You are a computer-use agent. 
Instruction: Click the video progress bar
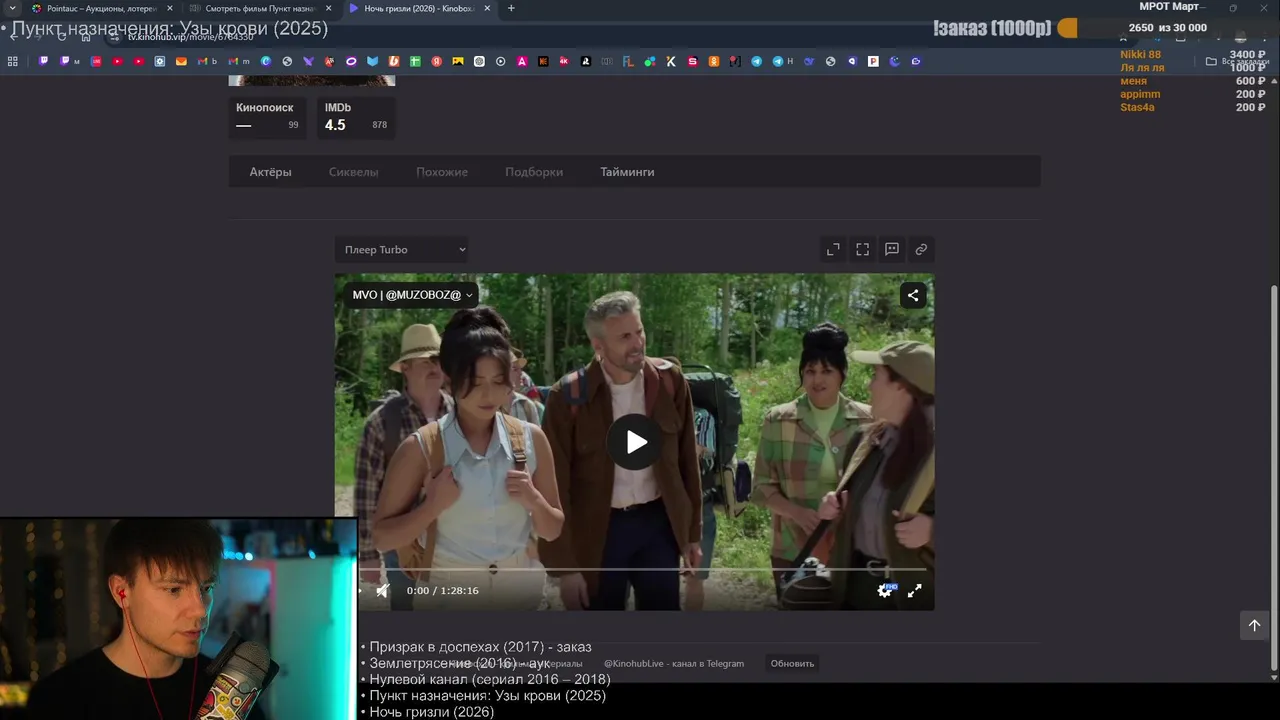click(x=634, y=569)
